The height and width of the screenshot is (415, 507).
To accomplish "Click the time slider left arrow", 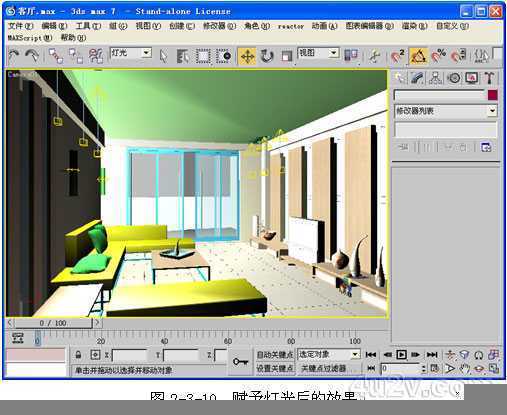I will tap(9, 323).
